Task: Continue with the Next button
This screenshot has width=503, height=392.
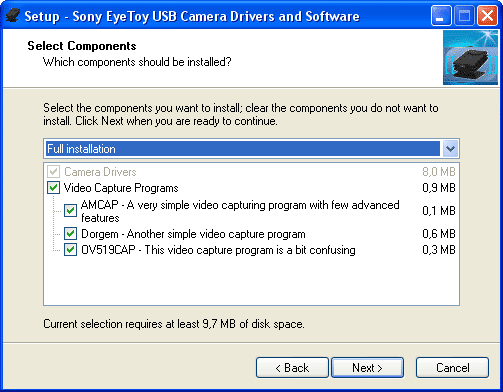Action: (367, 368)
